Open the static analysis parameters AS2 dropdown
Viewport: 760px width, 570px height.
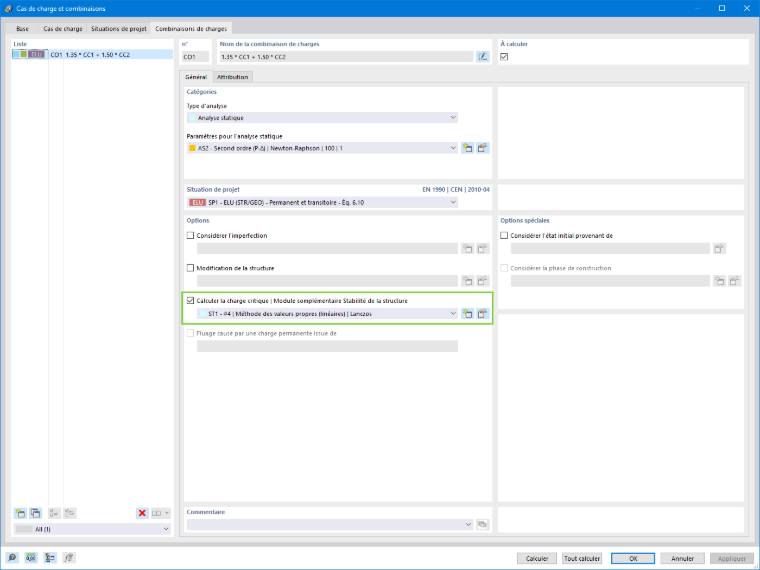point(322,148)
